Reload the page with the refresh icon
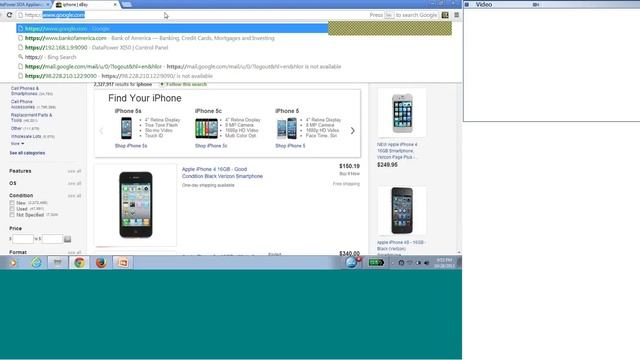 tap(9, 15)
